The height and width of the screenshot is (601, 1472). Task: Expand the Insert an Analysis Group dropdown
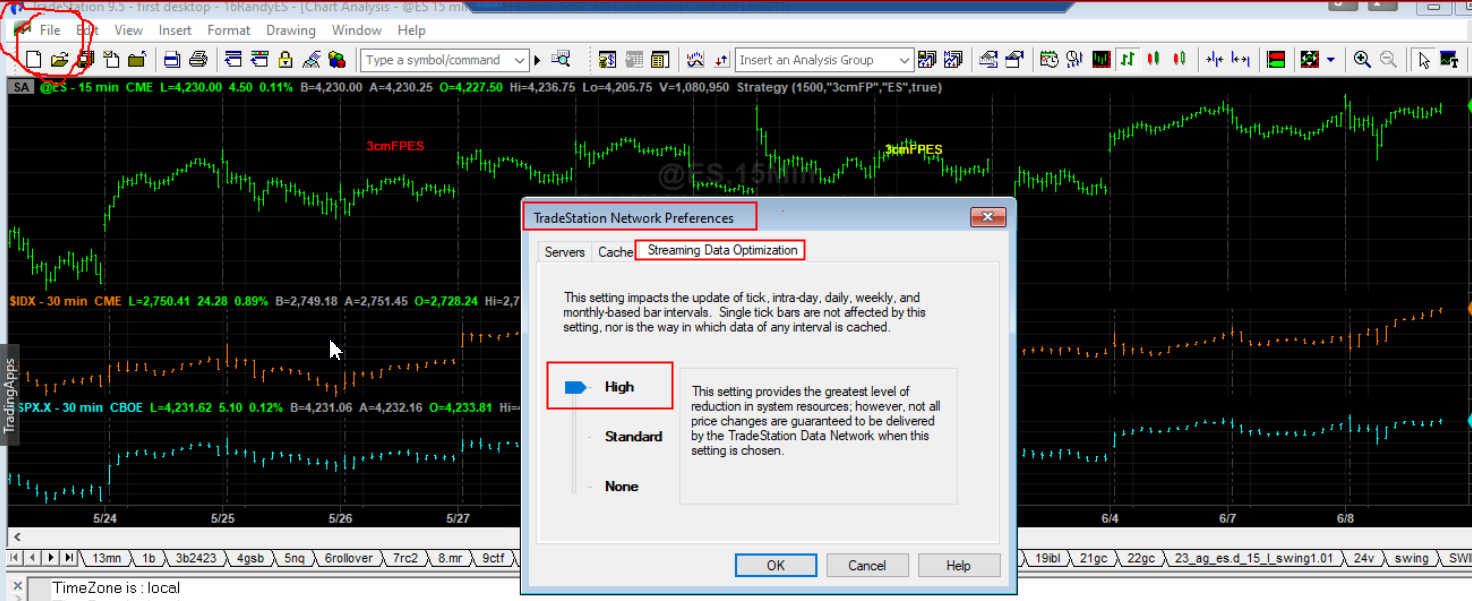click(905, 60)
